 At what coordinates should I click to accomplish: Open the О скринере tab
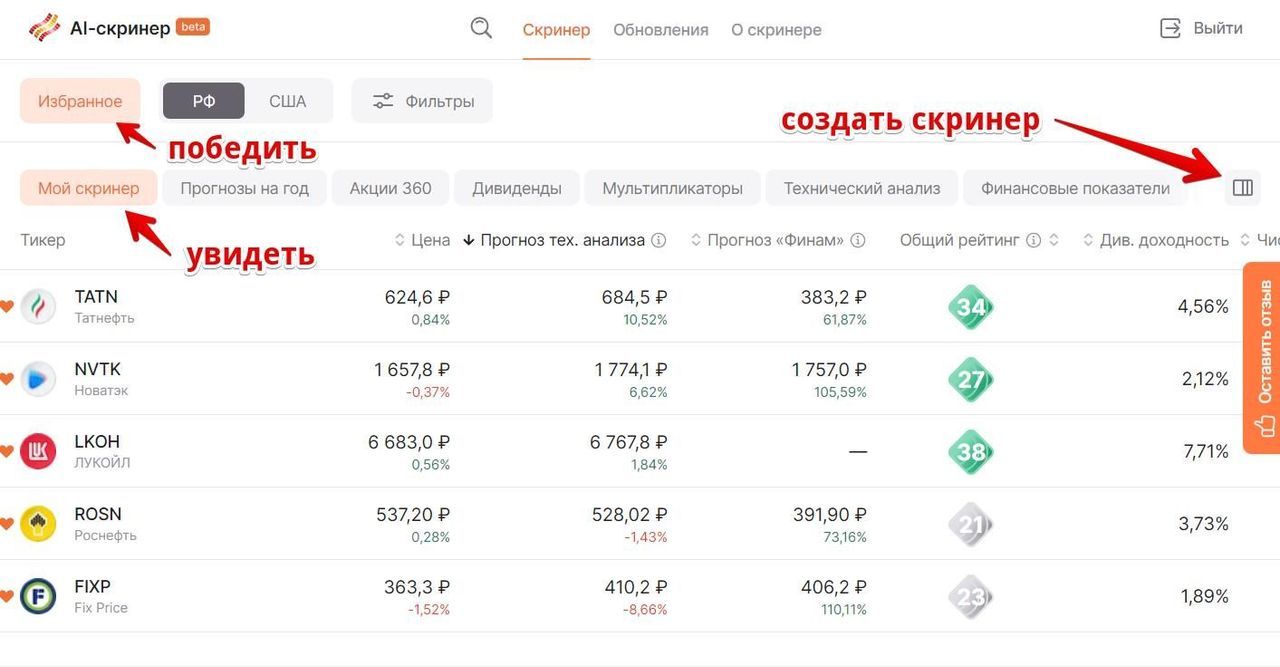(776, 30)
